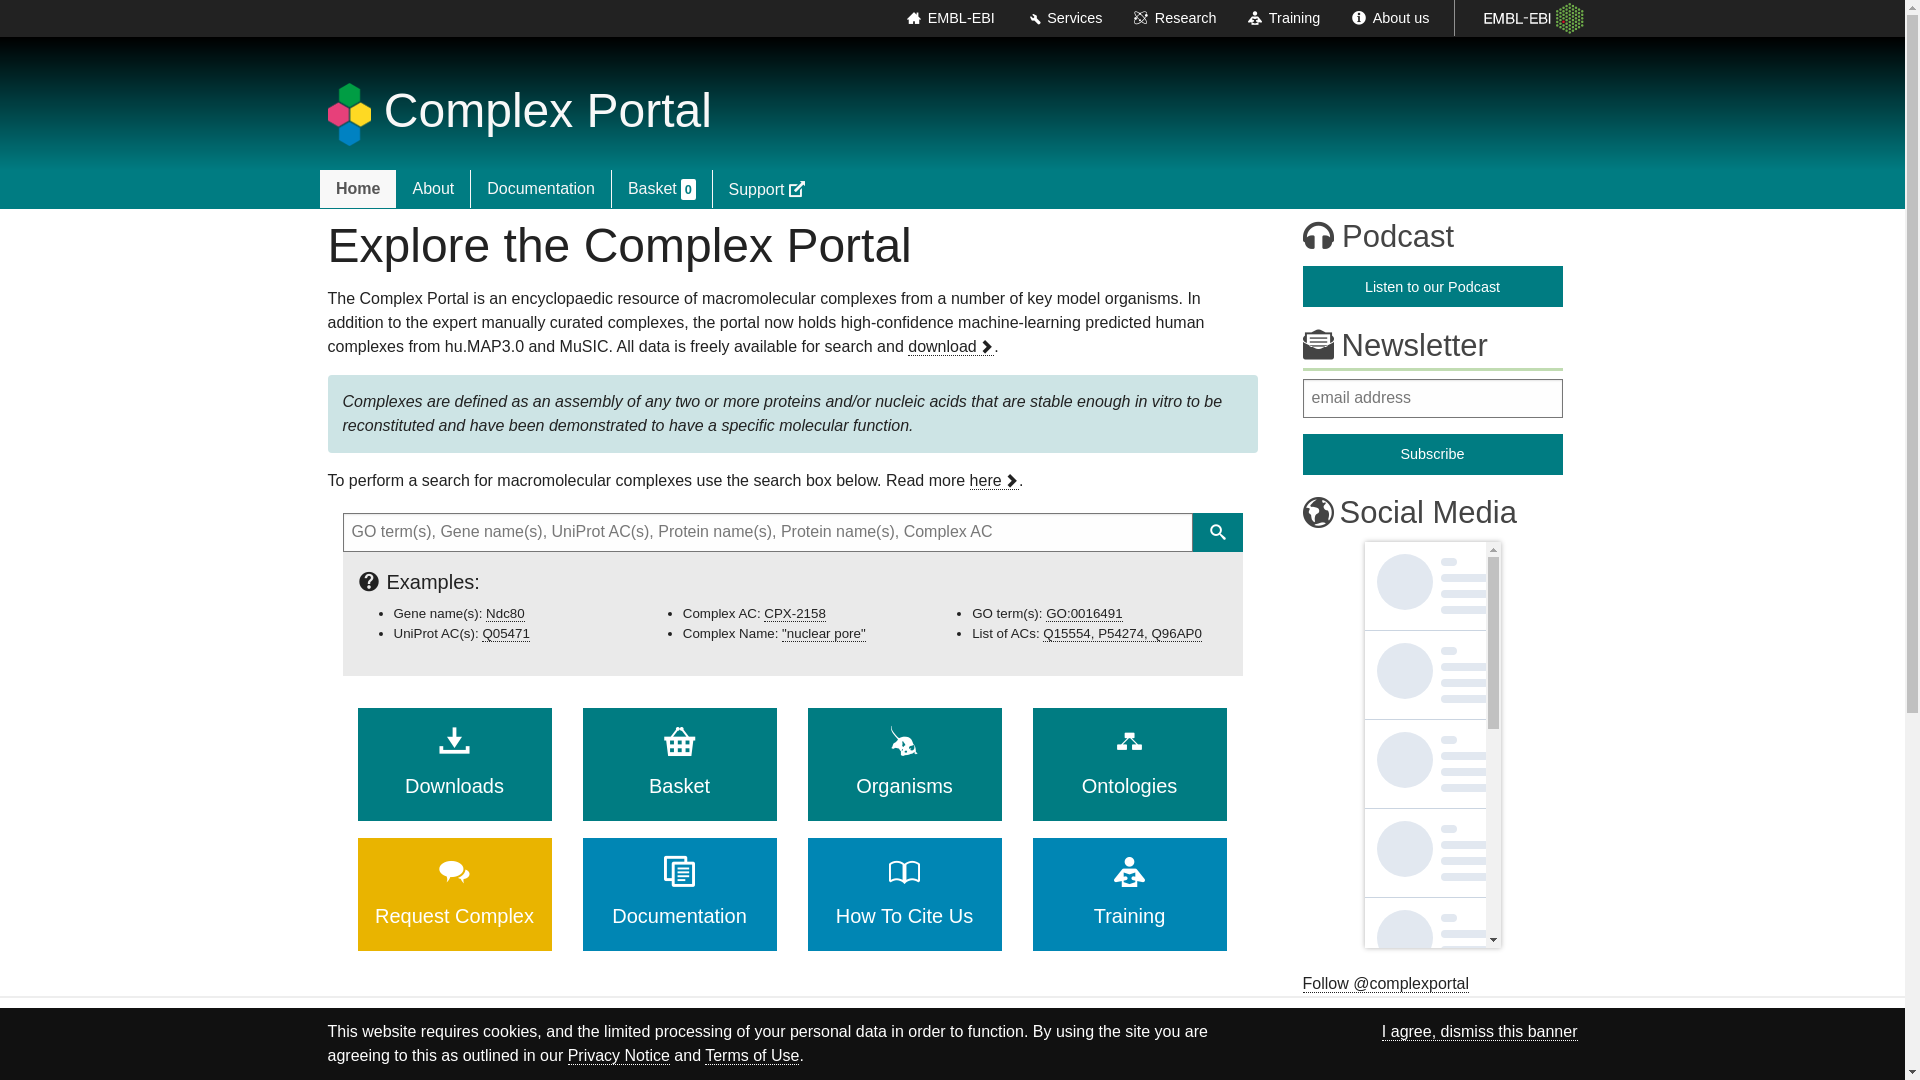Open the blue Documentation tile
The width and height of the screenshot is (1920, 1080).
point(679,894)
